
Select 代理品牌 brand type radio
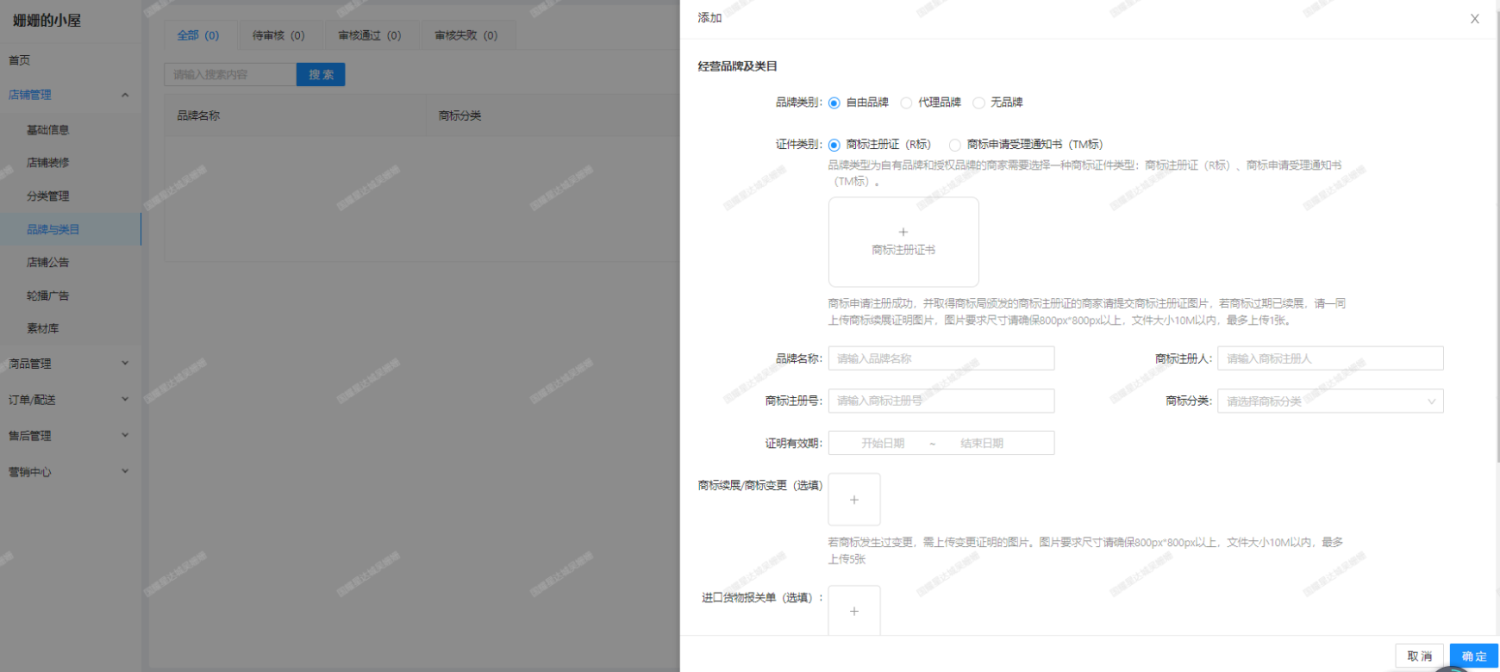point(906,102)
